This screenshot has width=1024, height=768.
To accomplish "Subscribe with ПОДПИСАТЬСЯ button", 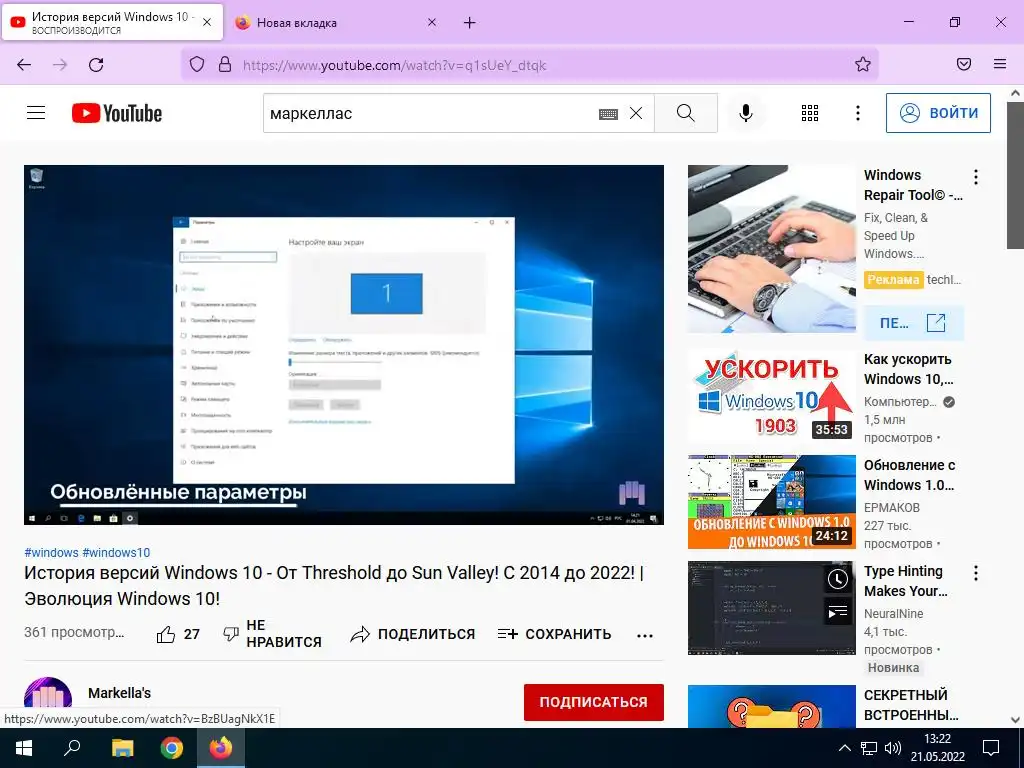I will (594, 702).
